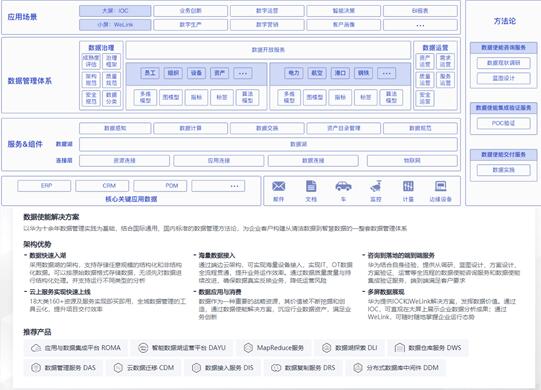Open the DWS data warehouse link
The width and height of the screenshot is (541, 390).
tap(428, 348)
